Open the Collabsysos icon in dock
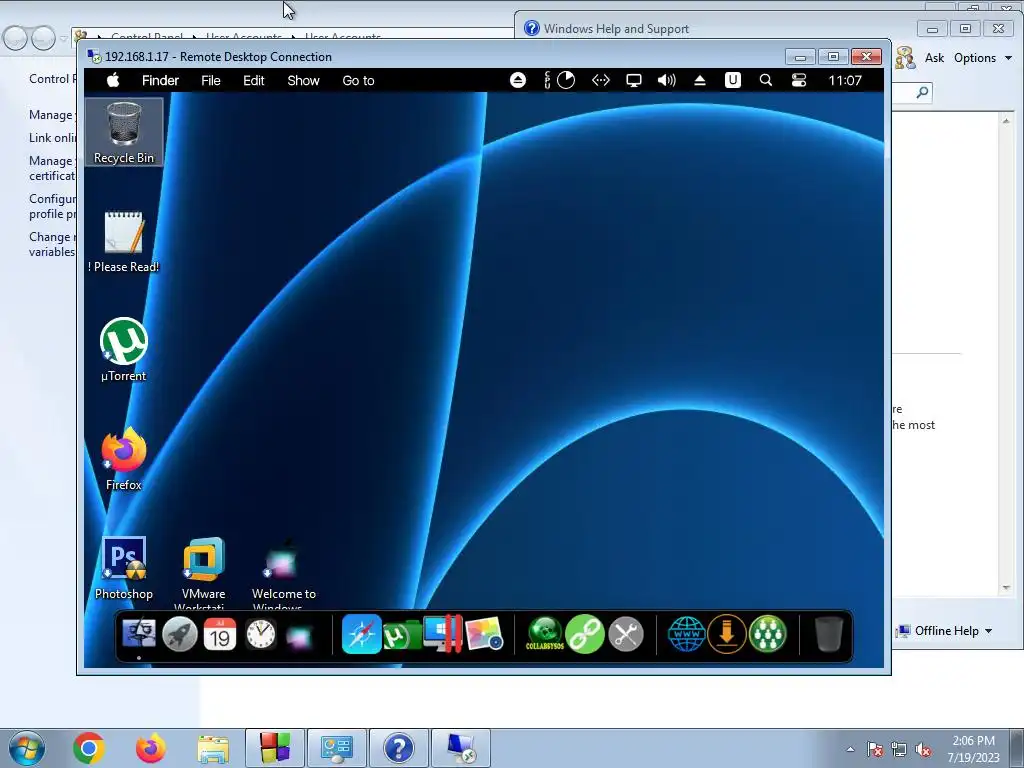This screenshot has height=768, width=1024. click(545, 634)
